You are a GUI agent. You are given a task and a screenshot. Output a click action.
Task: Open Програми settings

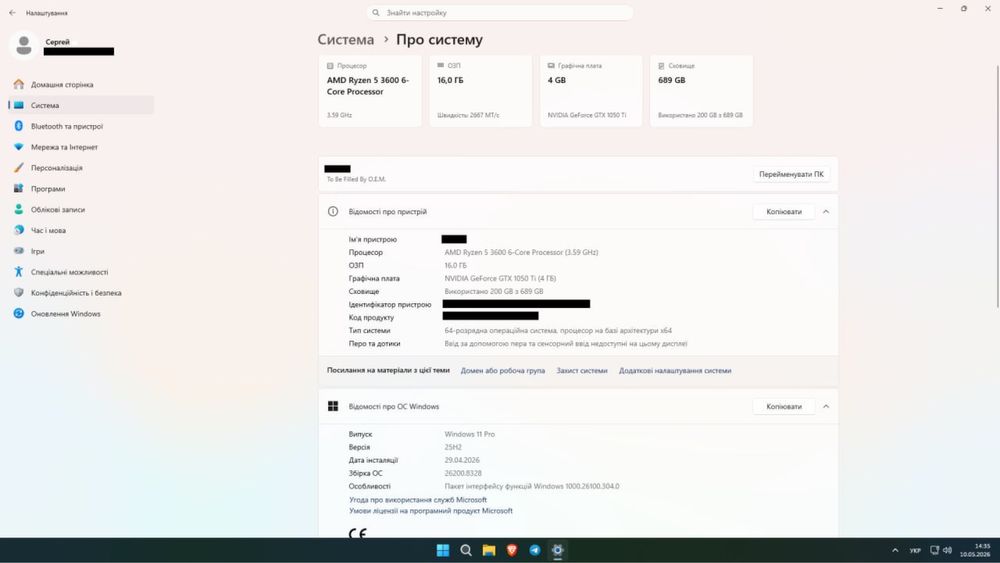(81, 189)
